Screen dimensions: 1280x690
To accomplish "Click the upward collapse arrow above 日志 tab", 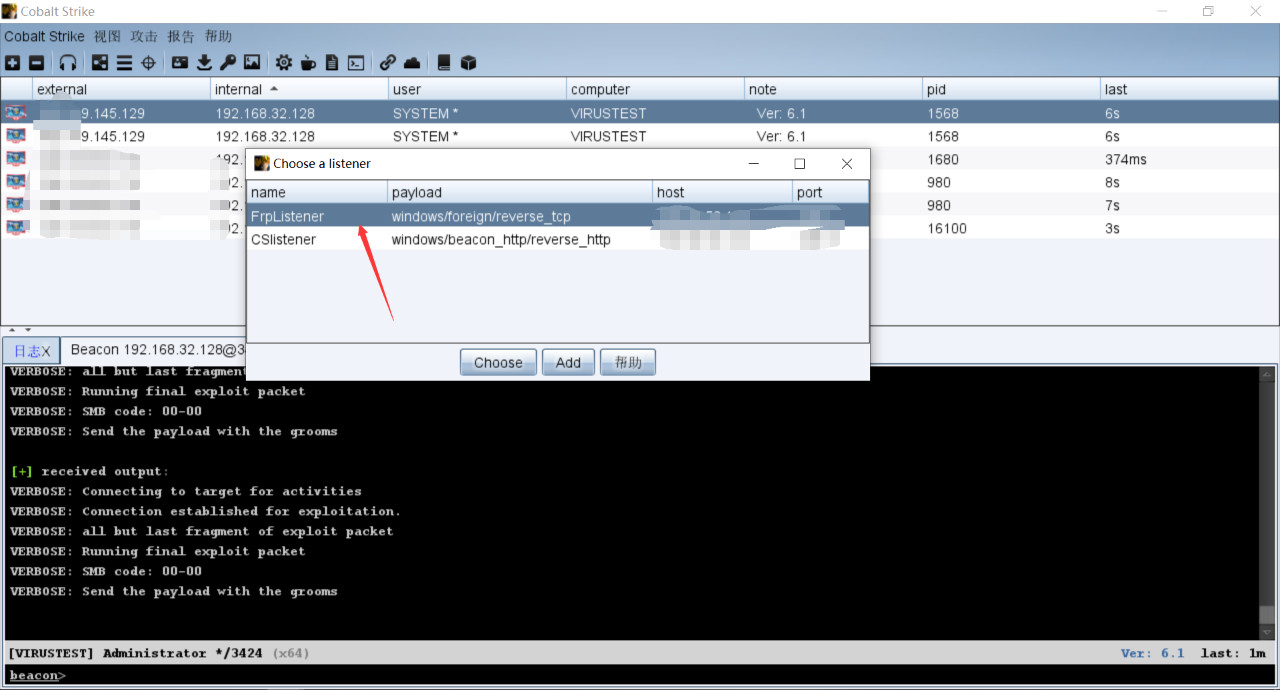I will coord(13,329).
